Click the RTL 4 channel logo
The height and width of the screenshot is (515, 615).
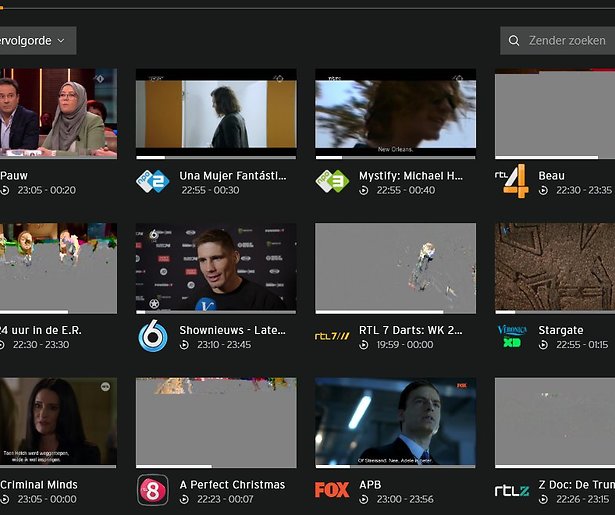coord(512,181)
